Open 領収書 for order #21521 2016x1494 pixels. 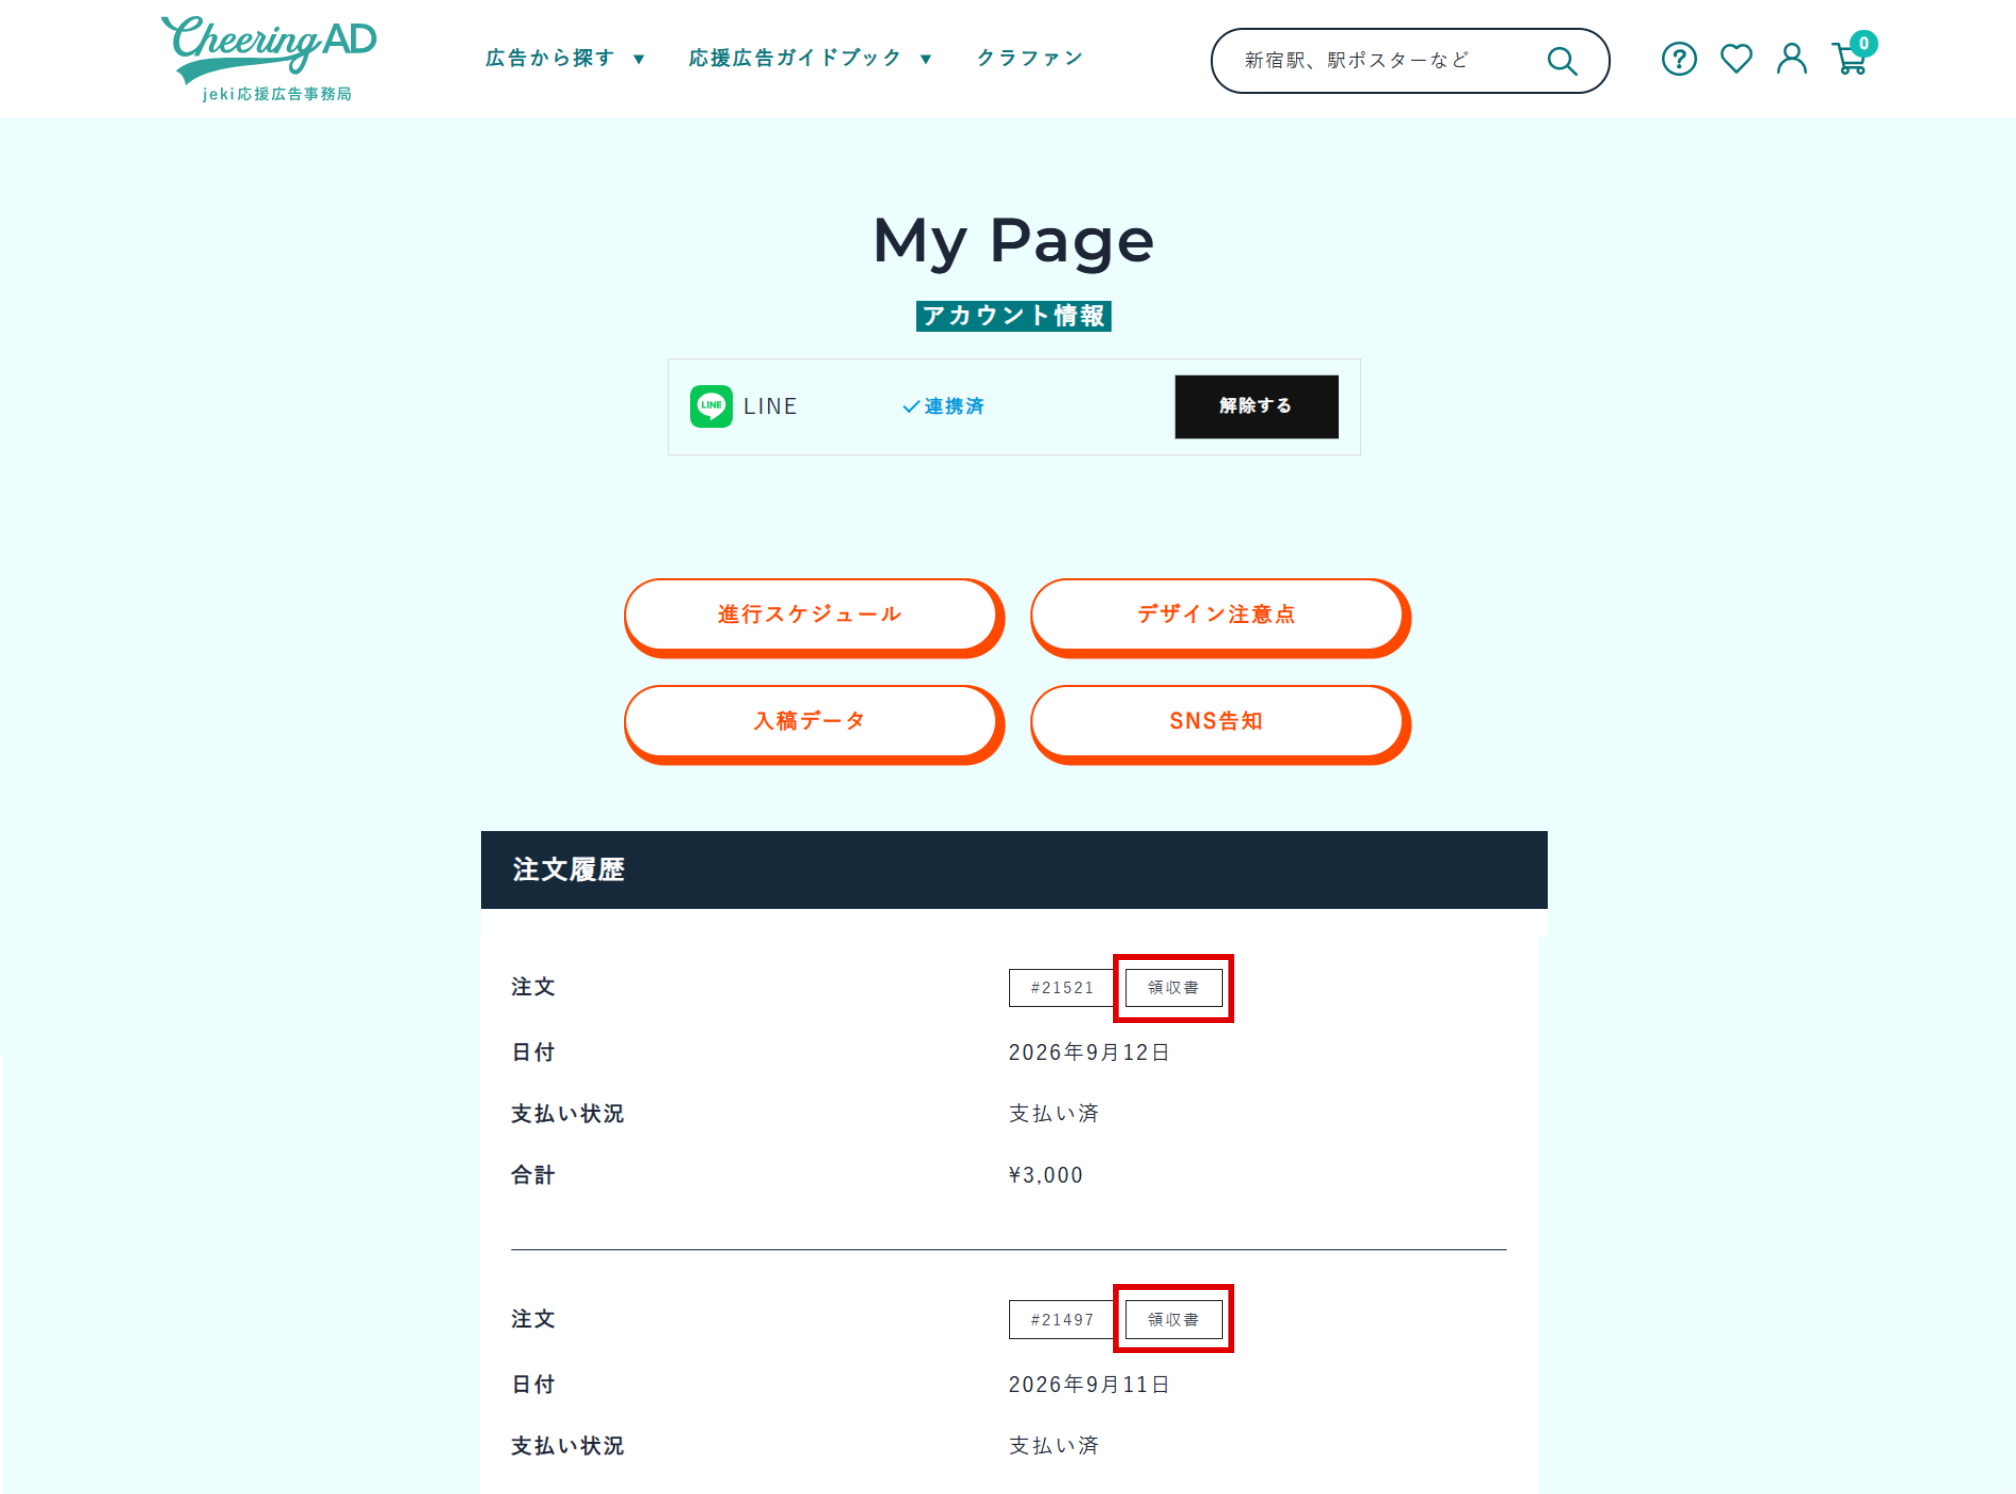[x=1173, y=988]
